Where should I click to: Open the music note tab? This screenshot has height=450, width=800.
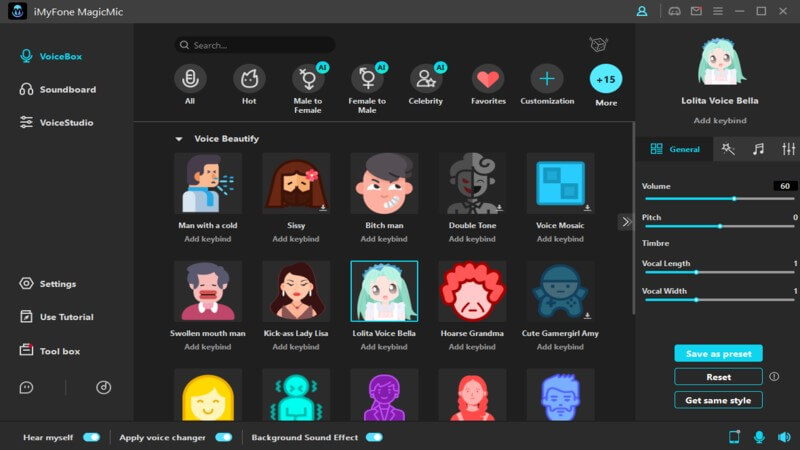tap(759, 149)
